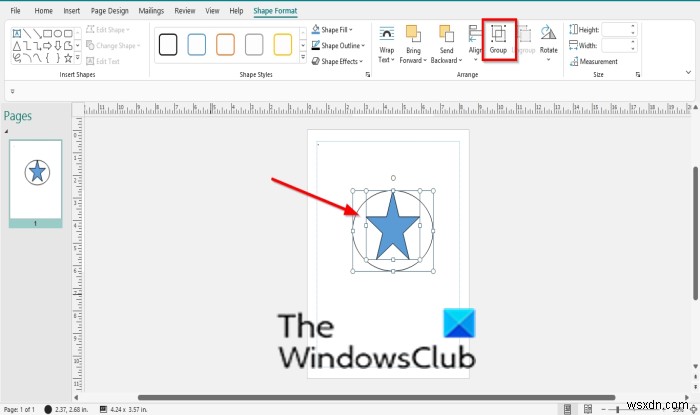Click the Ungroup button
The width and height of the screenshot is (700, 415).
pyautogui.click(x=524, y=39)
